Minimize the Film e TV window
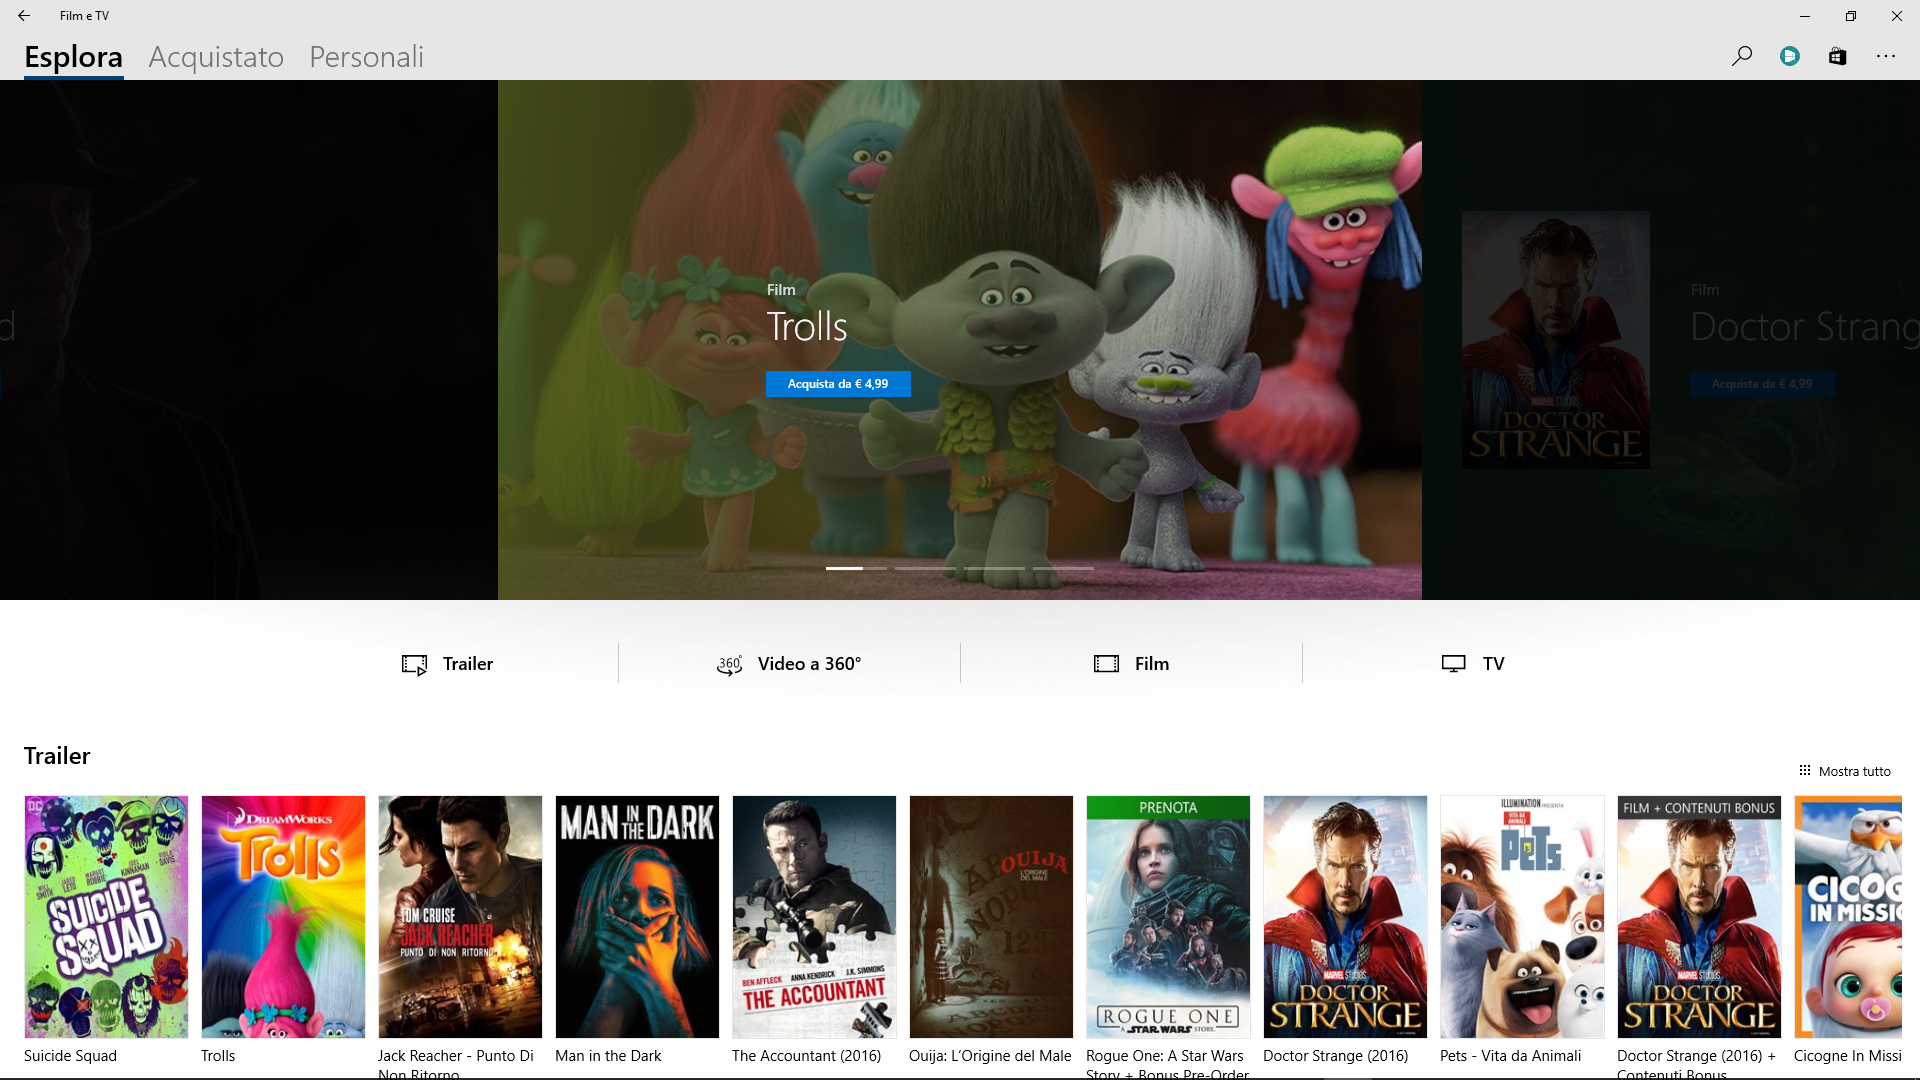The width and height of the screenshot is (1920, 1080). (x=1805, y=15)
